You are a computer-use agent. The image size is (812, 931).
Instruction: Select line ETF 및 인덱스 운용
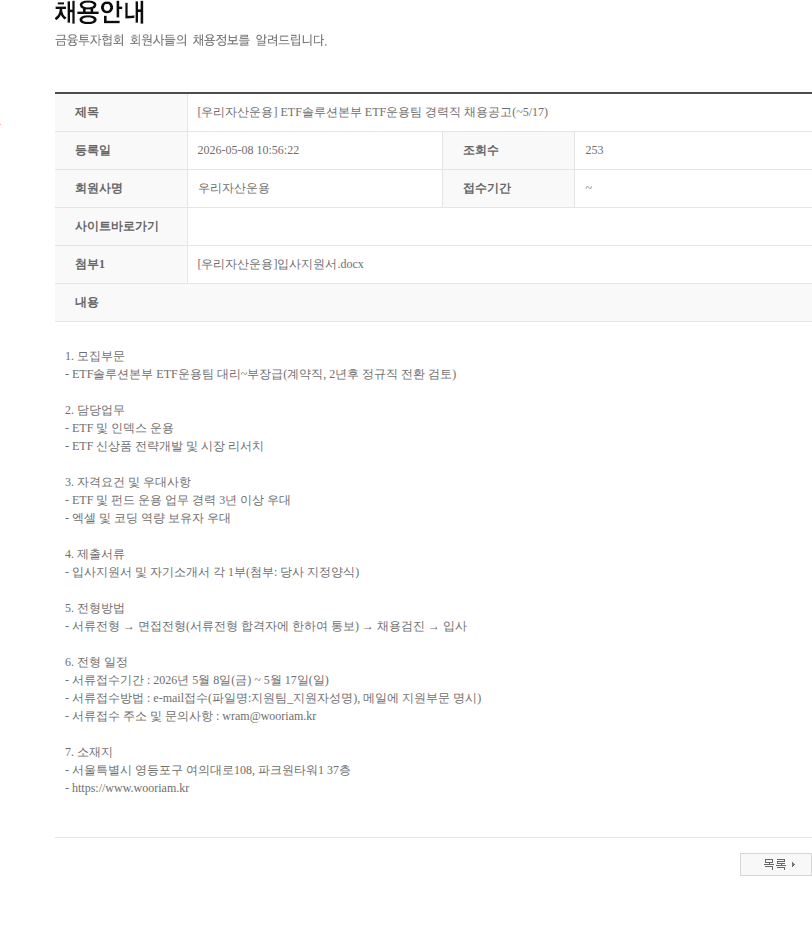click(x=119, y=428)
